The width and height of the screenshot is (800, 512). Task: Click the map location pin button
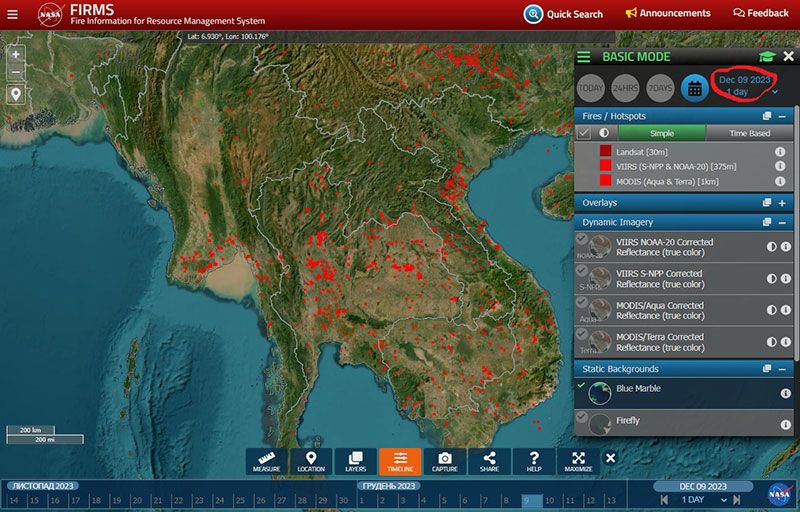pyautogui.click(x=16, y=94)
